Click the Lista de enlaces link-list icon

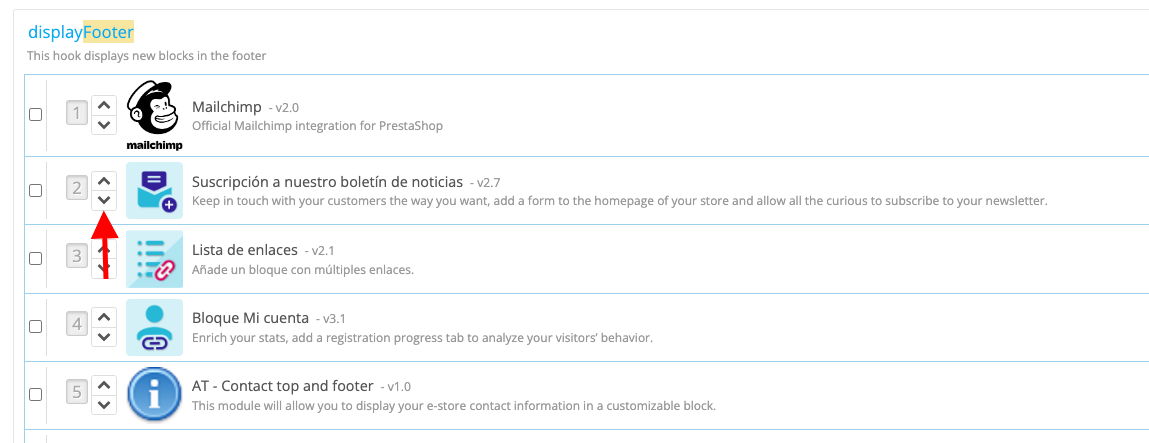(x=155, y=259)
